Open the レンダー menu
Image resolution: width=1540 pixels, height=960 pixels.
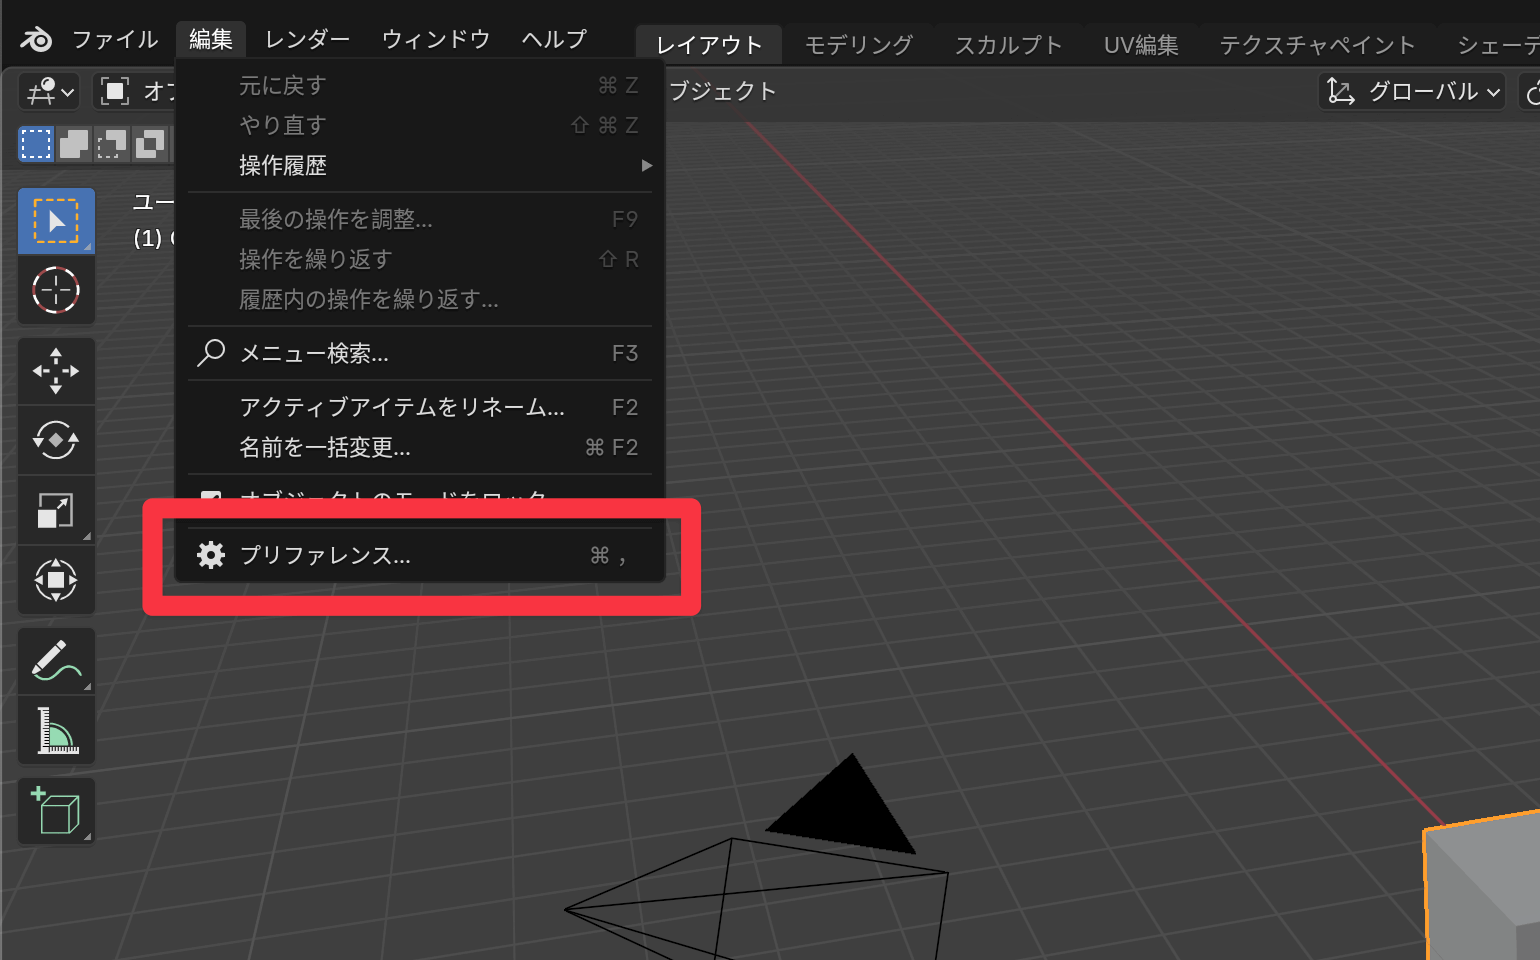pyautogui.click(x=307, y=40)
